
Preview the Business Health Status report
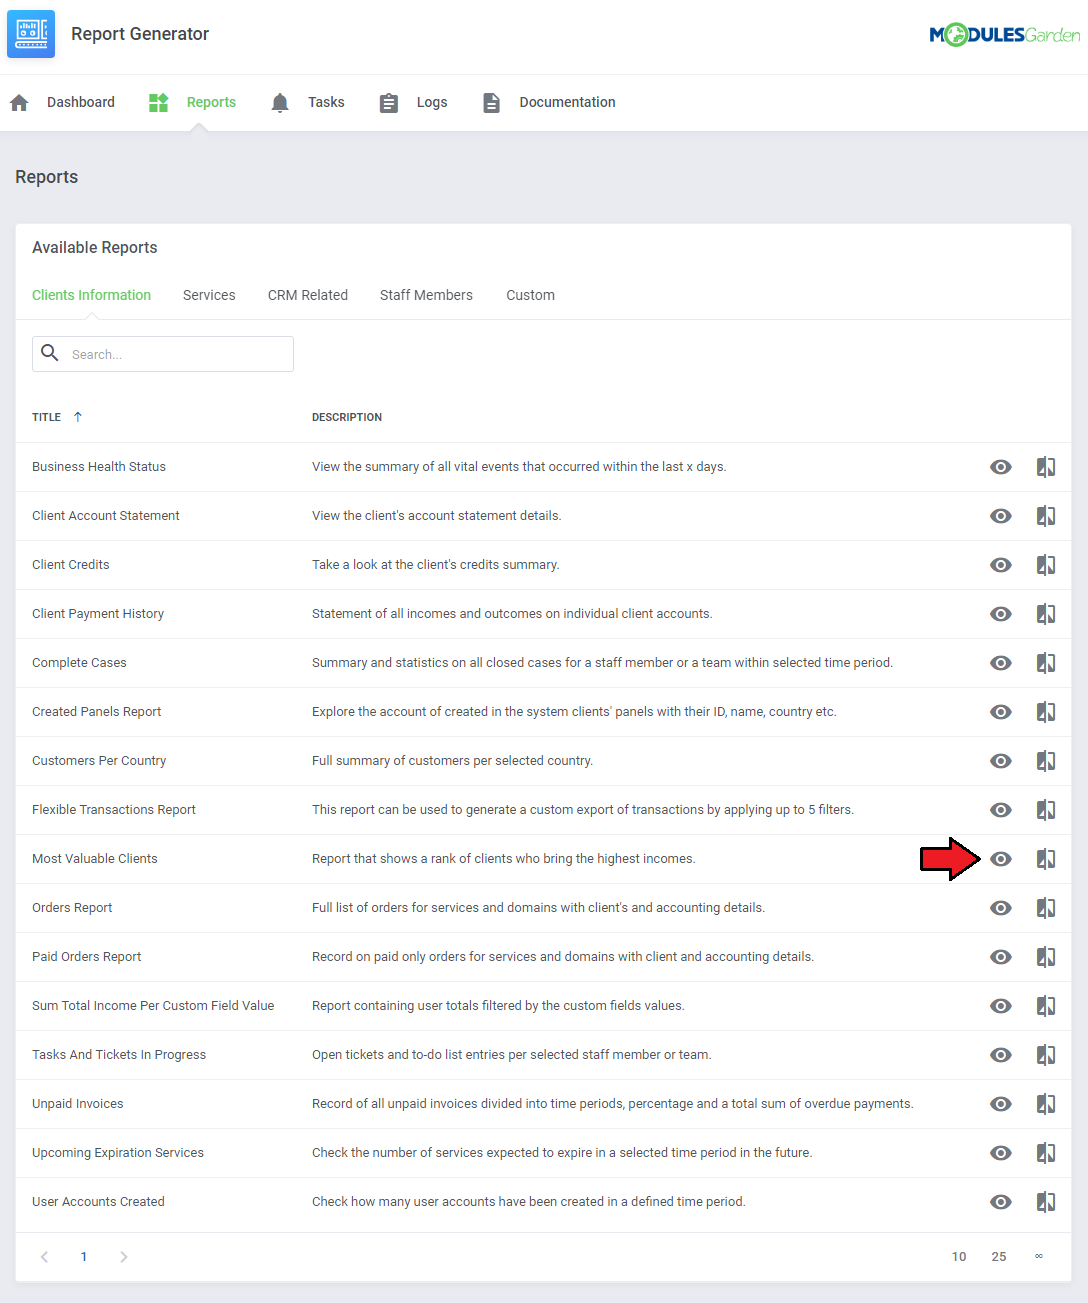click(1001, 467)
